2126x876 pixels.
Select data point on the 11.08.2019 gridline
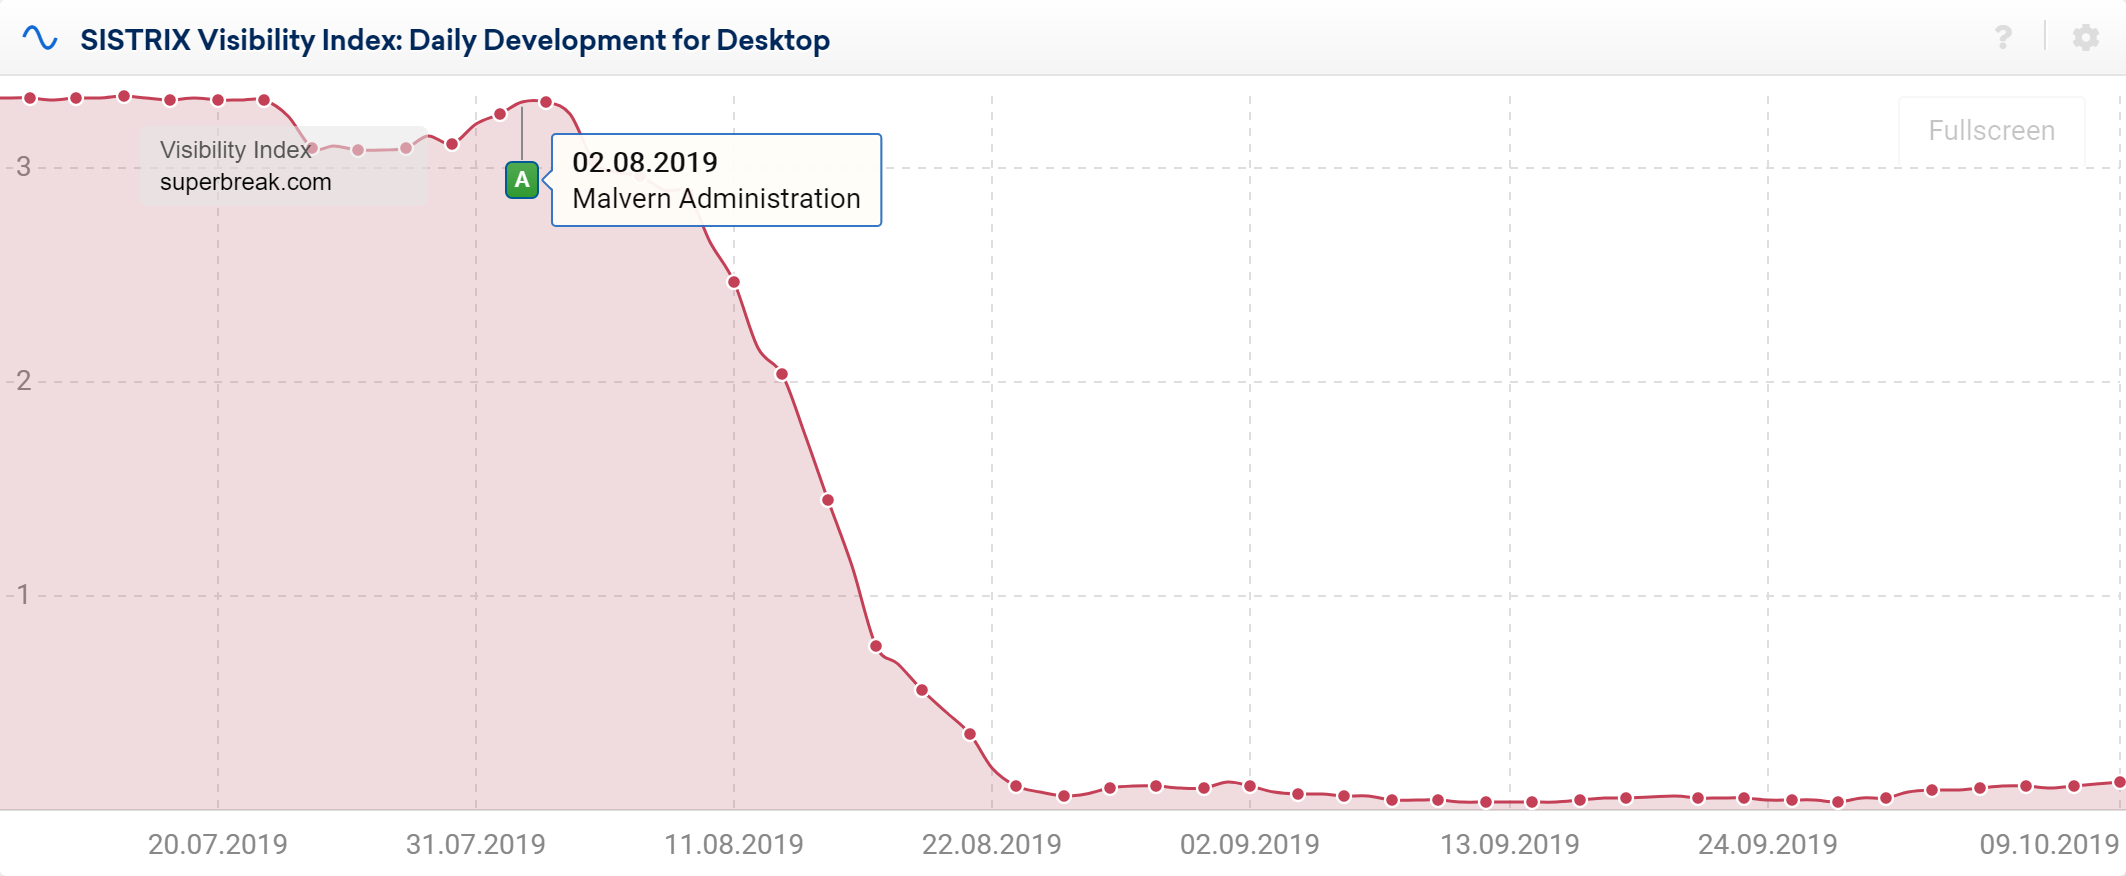(734, 282)
